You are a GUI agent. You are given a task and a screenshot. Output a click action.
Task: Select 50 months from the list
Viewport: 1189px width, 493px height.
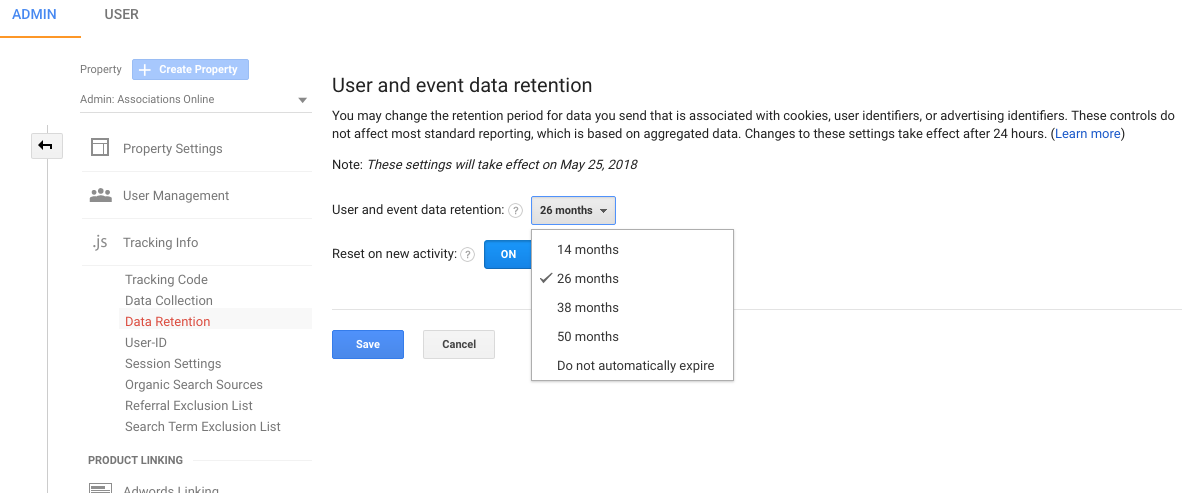[588, 337]
